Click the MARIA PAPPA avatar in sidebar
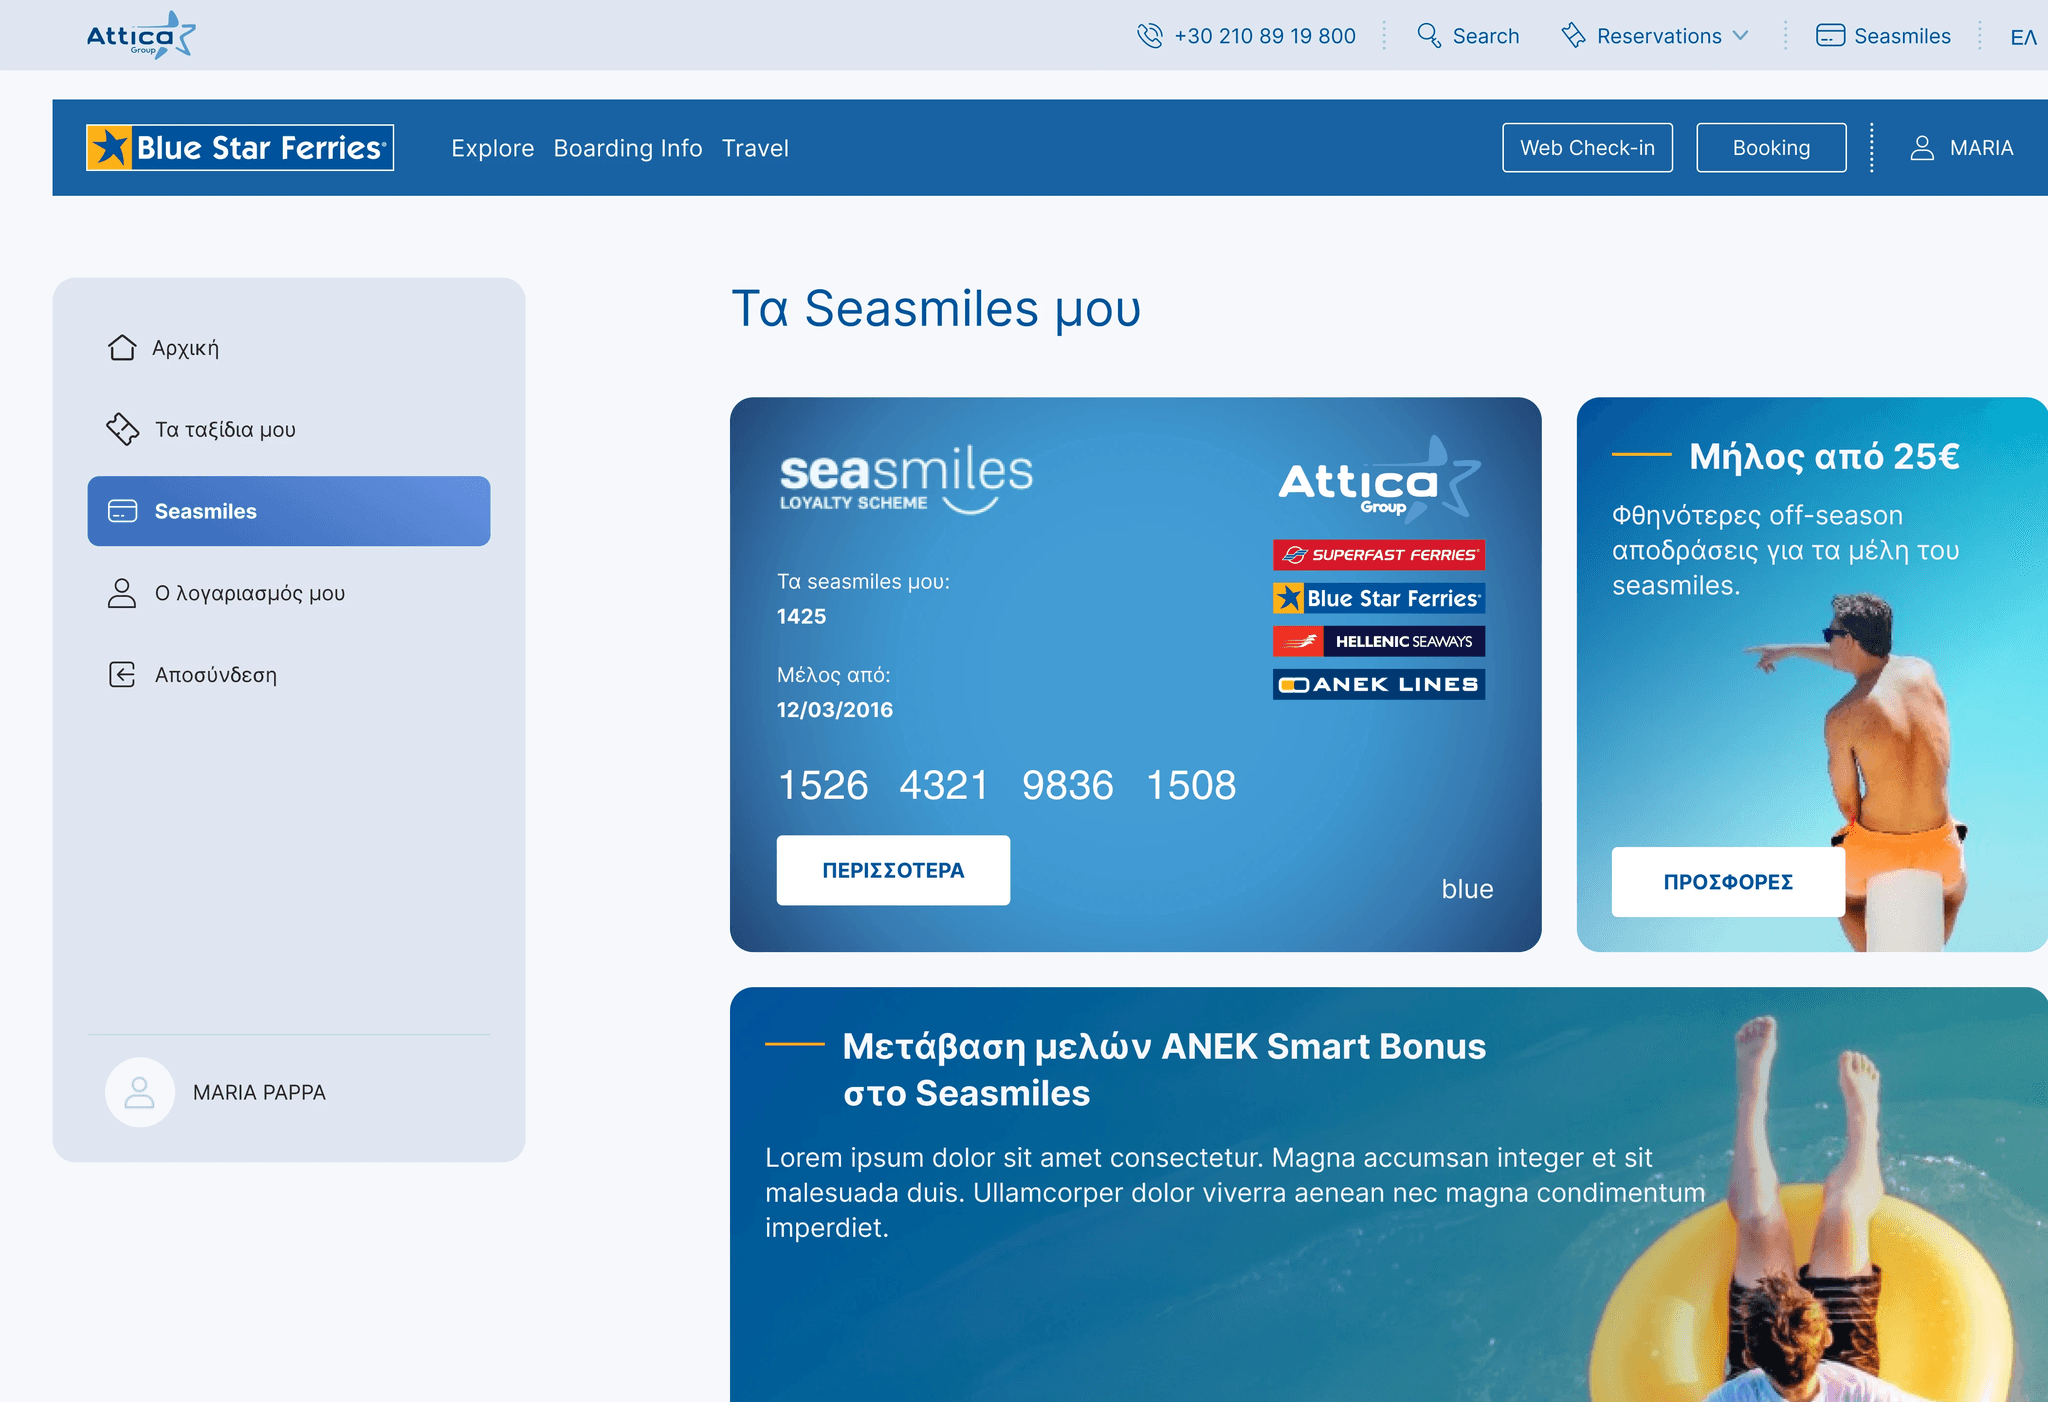The height and width of the screenshot is (1402, 2048). 140,1092
